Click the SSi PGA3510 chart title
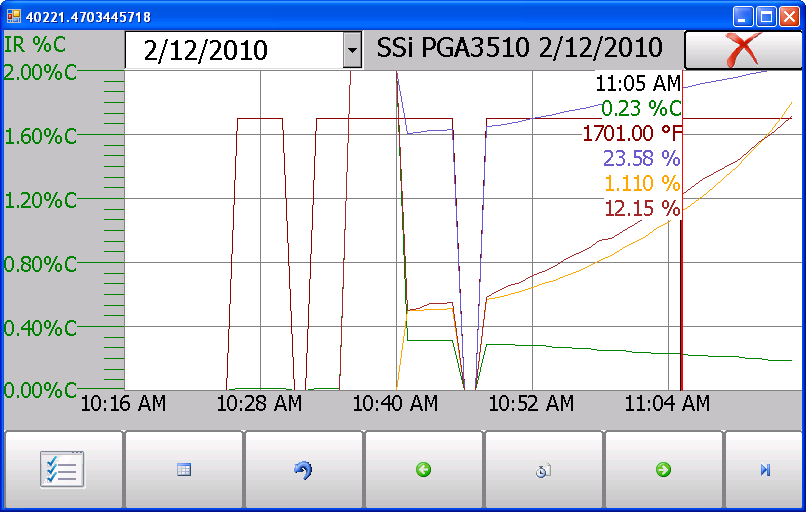Screen dimensions: 806x512 click(519, 48)
